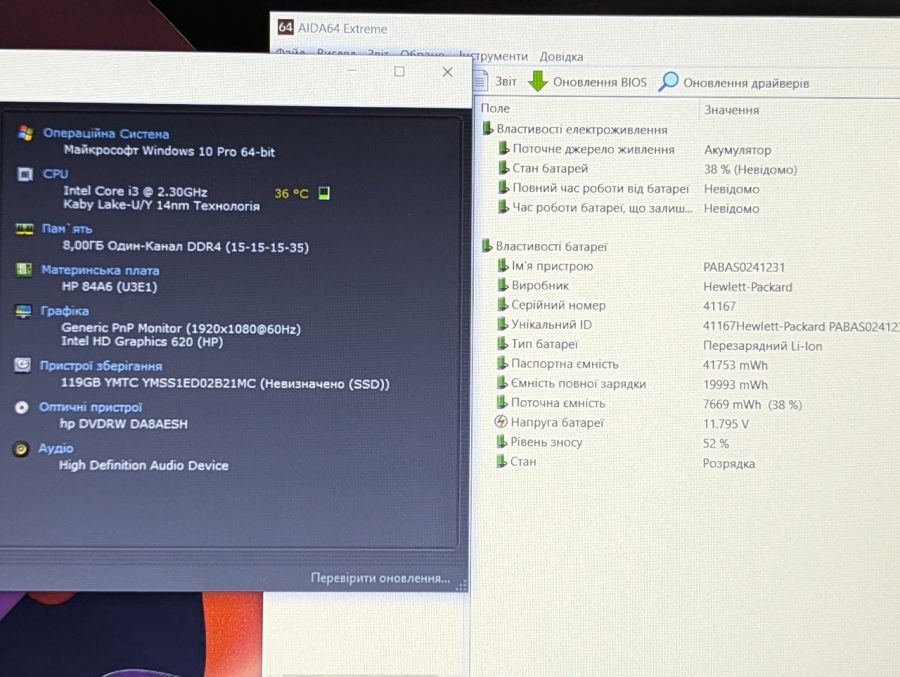This screenshot has width=900, height=677.
Task: Click the Акумулятор value
Action: pyautogui.click(x=738, y=150)
